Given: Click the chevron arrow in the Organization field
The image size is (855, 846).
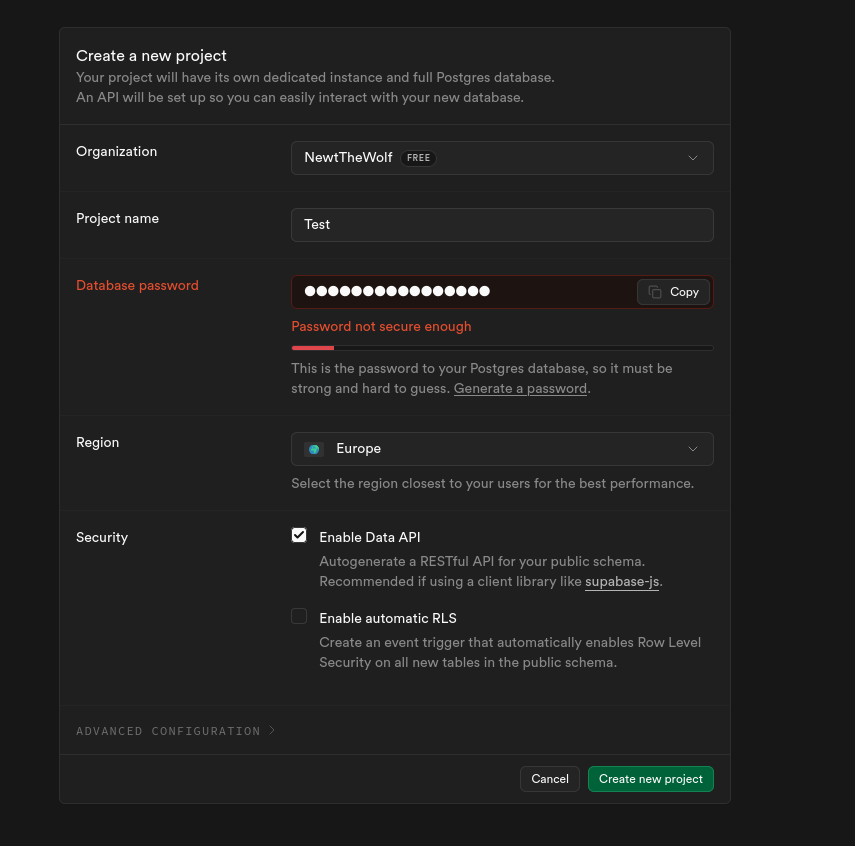Looking at the screenshot, I should pos(693,158).
